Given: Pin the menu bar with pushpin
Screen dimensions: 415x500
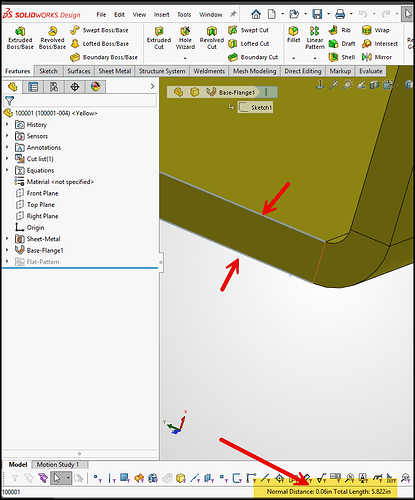Looking at the screenshot, I should pos(233,14).
